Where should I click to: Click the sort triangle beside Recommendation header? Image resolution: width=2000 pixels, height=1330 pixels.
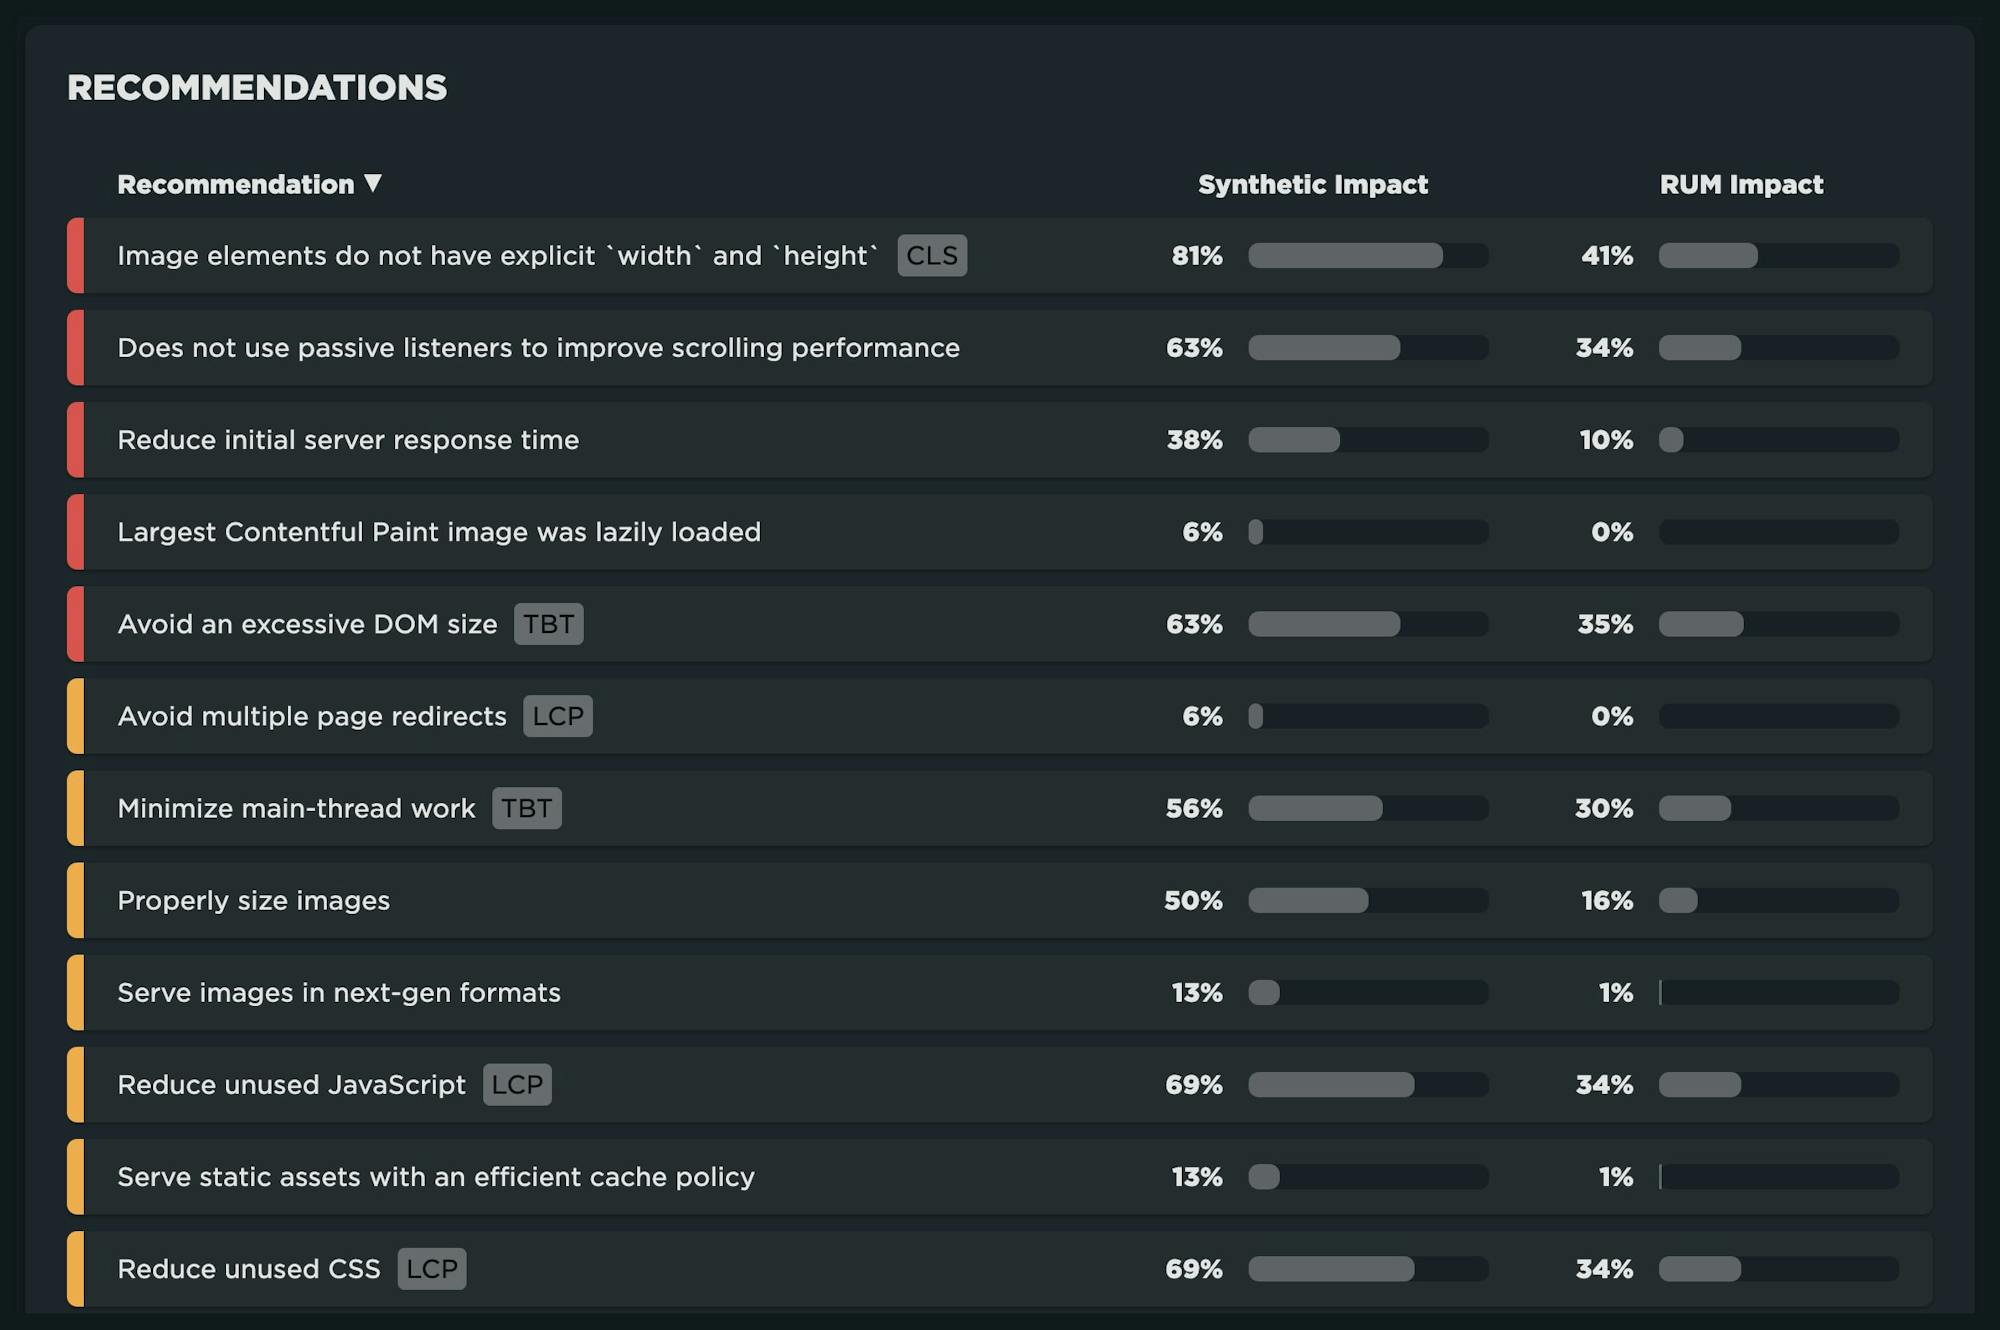pyautogui.click(x=374, y=184)
